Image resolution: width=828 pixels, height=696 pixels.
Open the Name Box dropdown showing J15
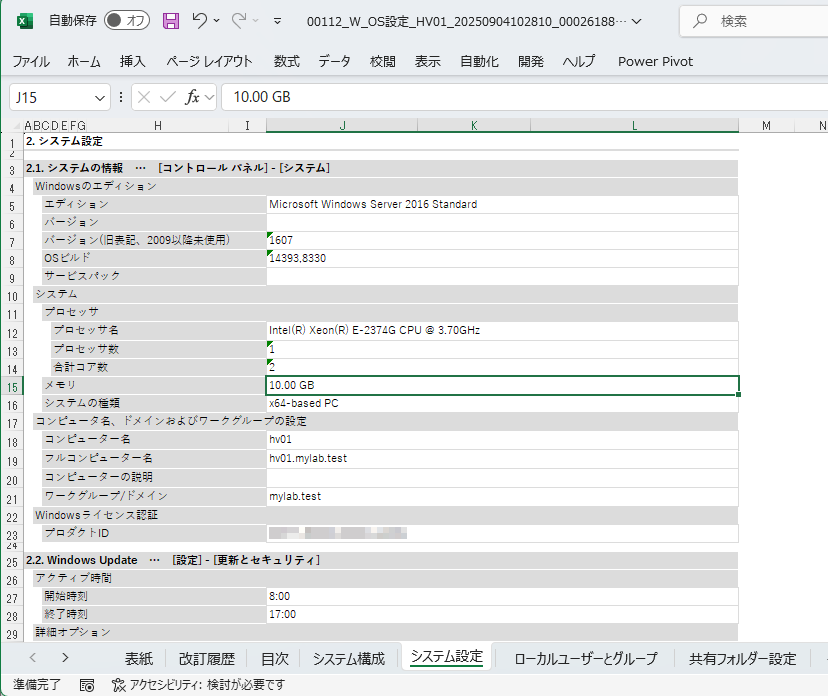[x=98, y=96]
